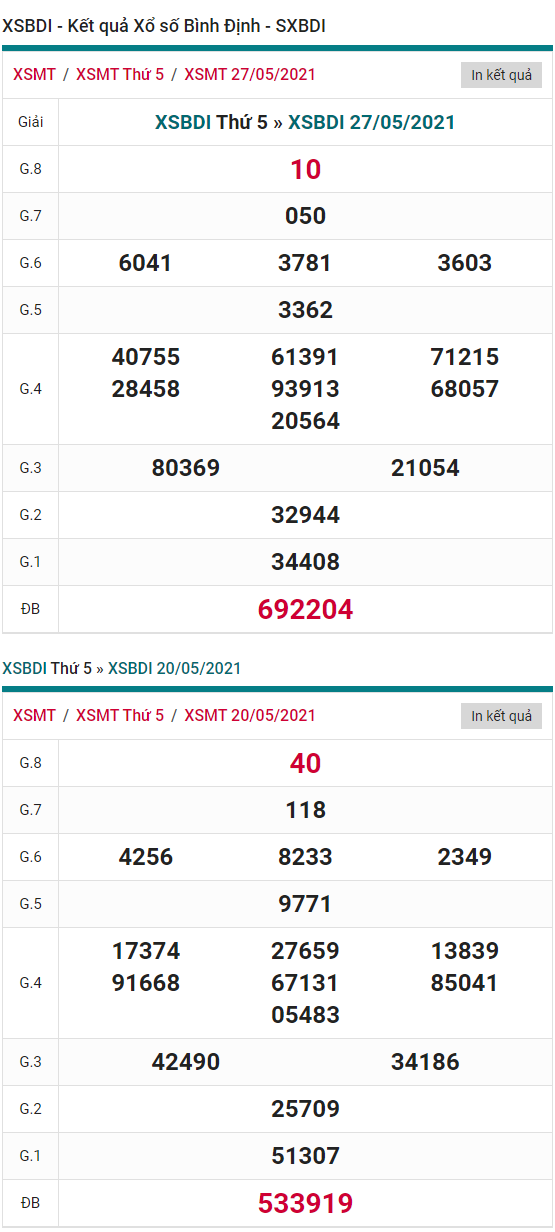Click the XSBDI link above the second table
The image size is (555, 1232).
point(25,668)
